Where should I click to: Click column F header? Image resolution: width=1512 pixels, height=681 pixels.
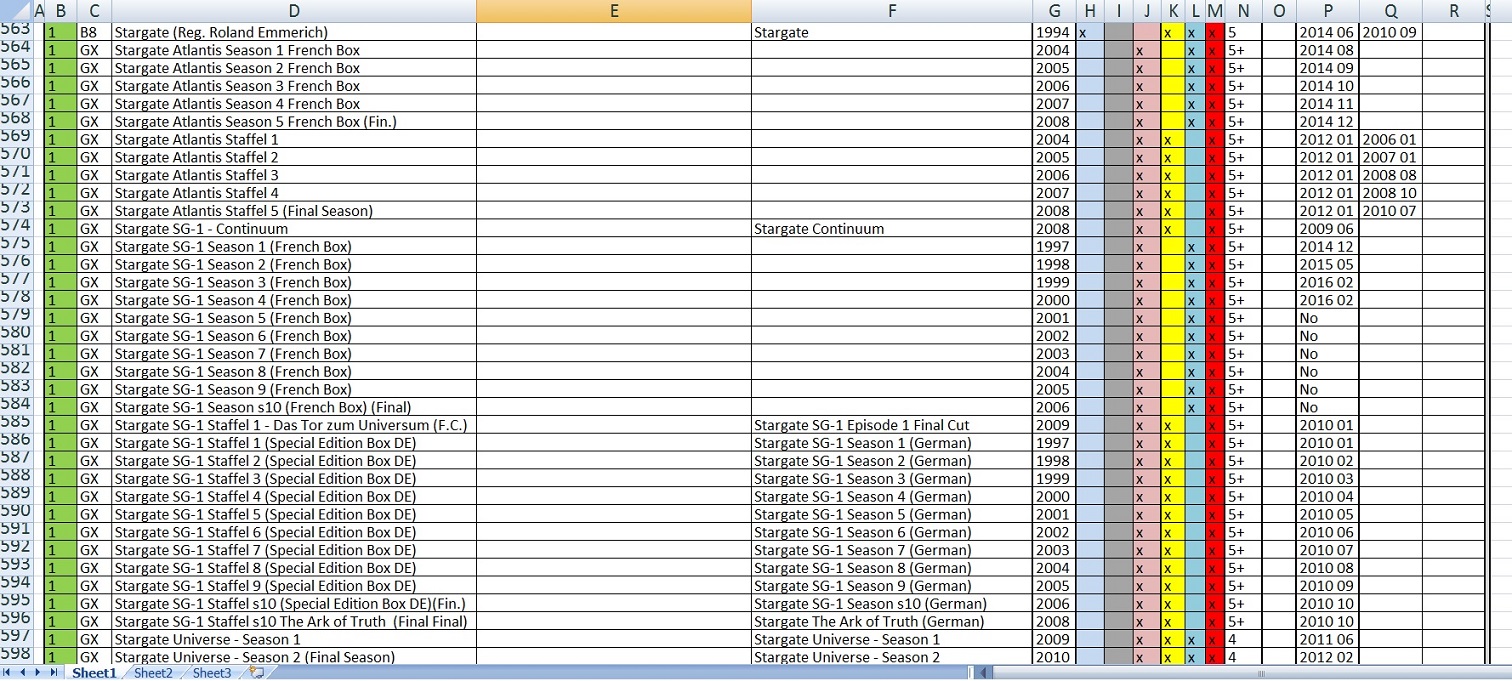[891, 11]
